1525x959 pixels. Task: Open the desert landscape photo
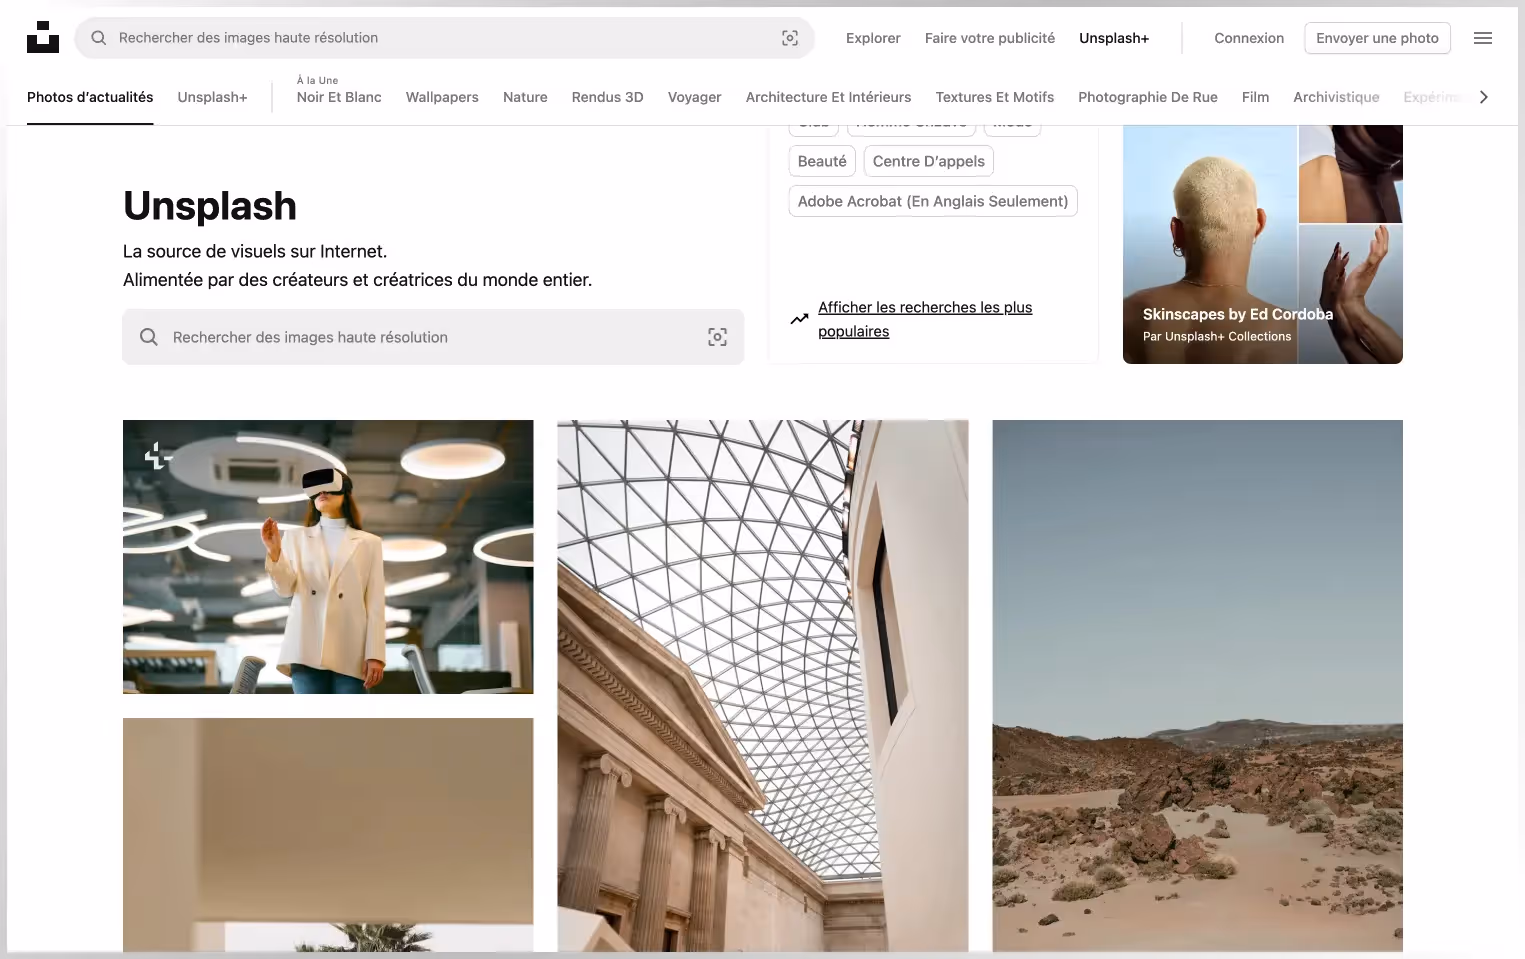pos(1197,686)
